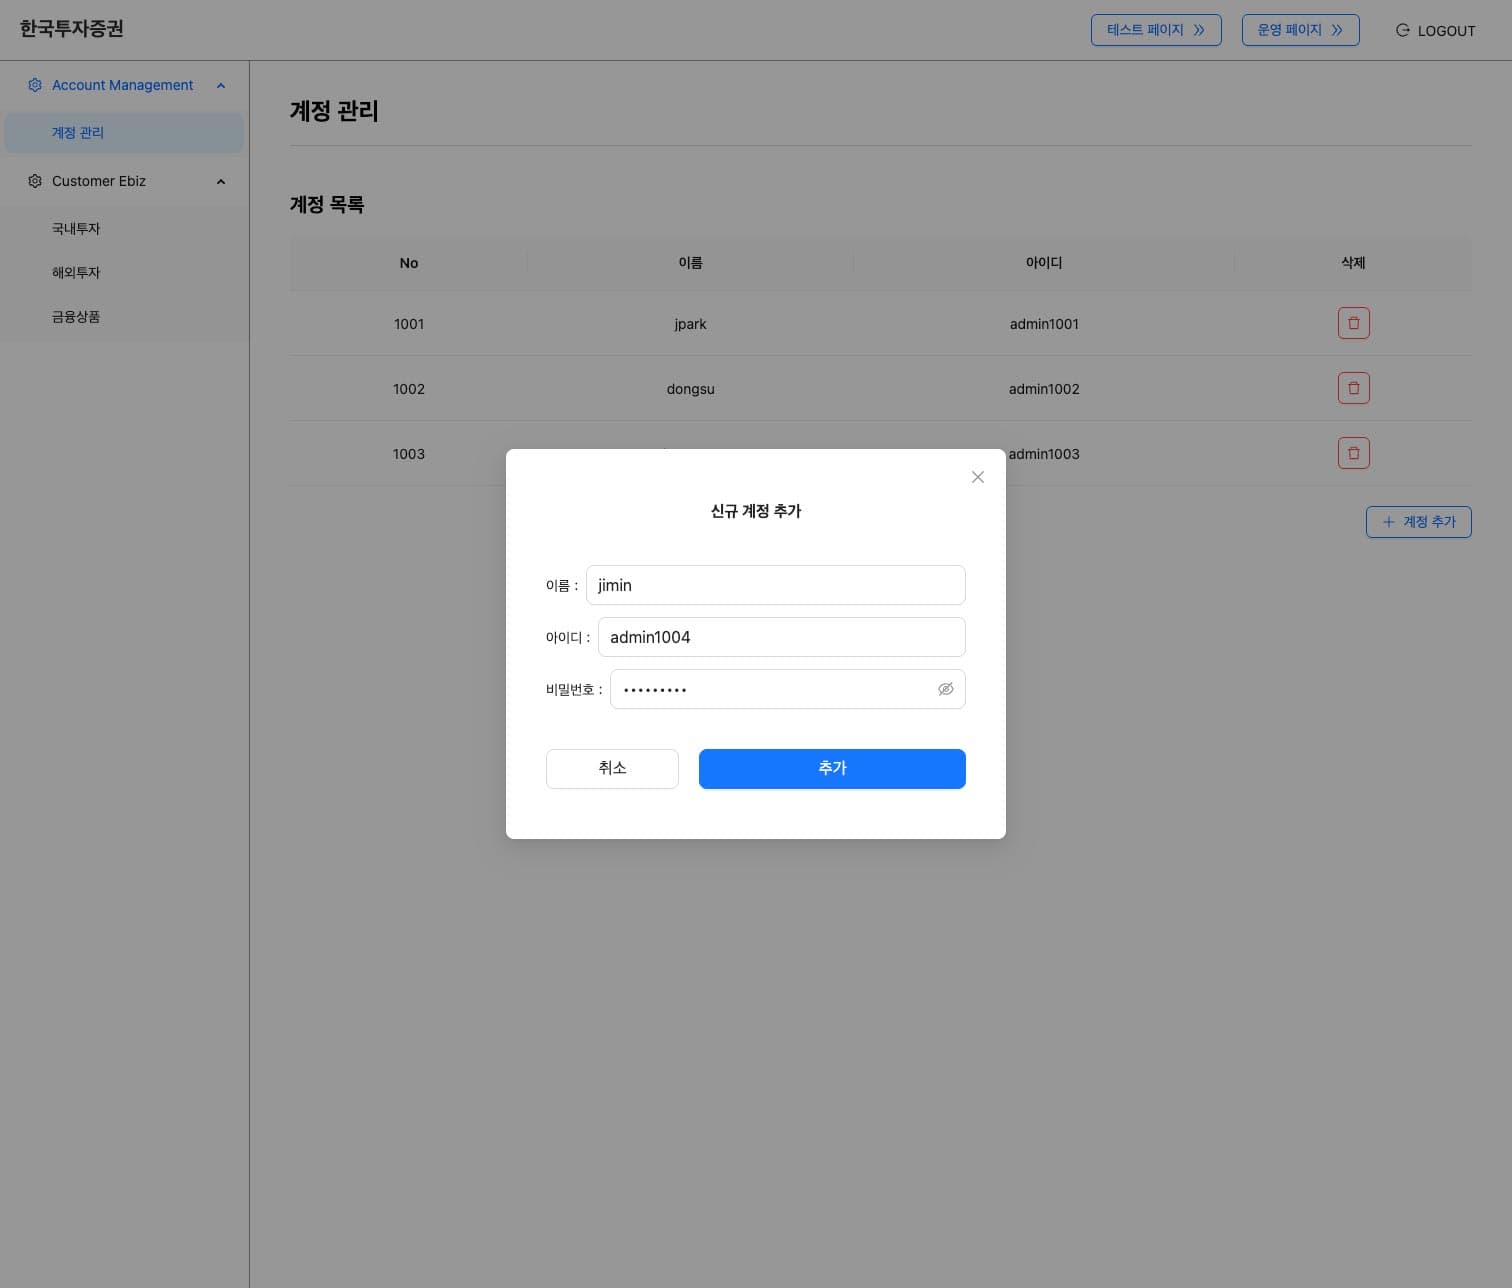This screenshot has height=1288, width=1512.
Task: Open the 금융상품 sidebar entry
Action: [x=76, y=317]
